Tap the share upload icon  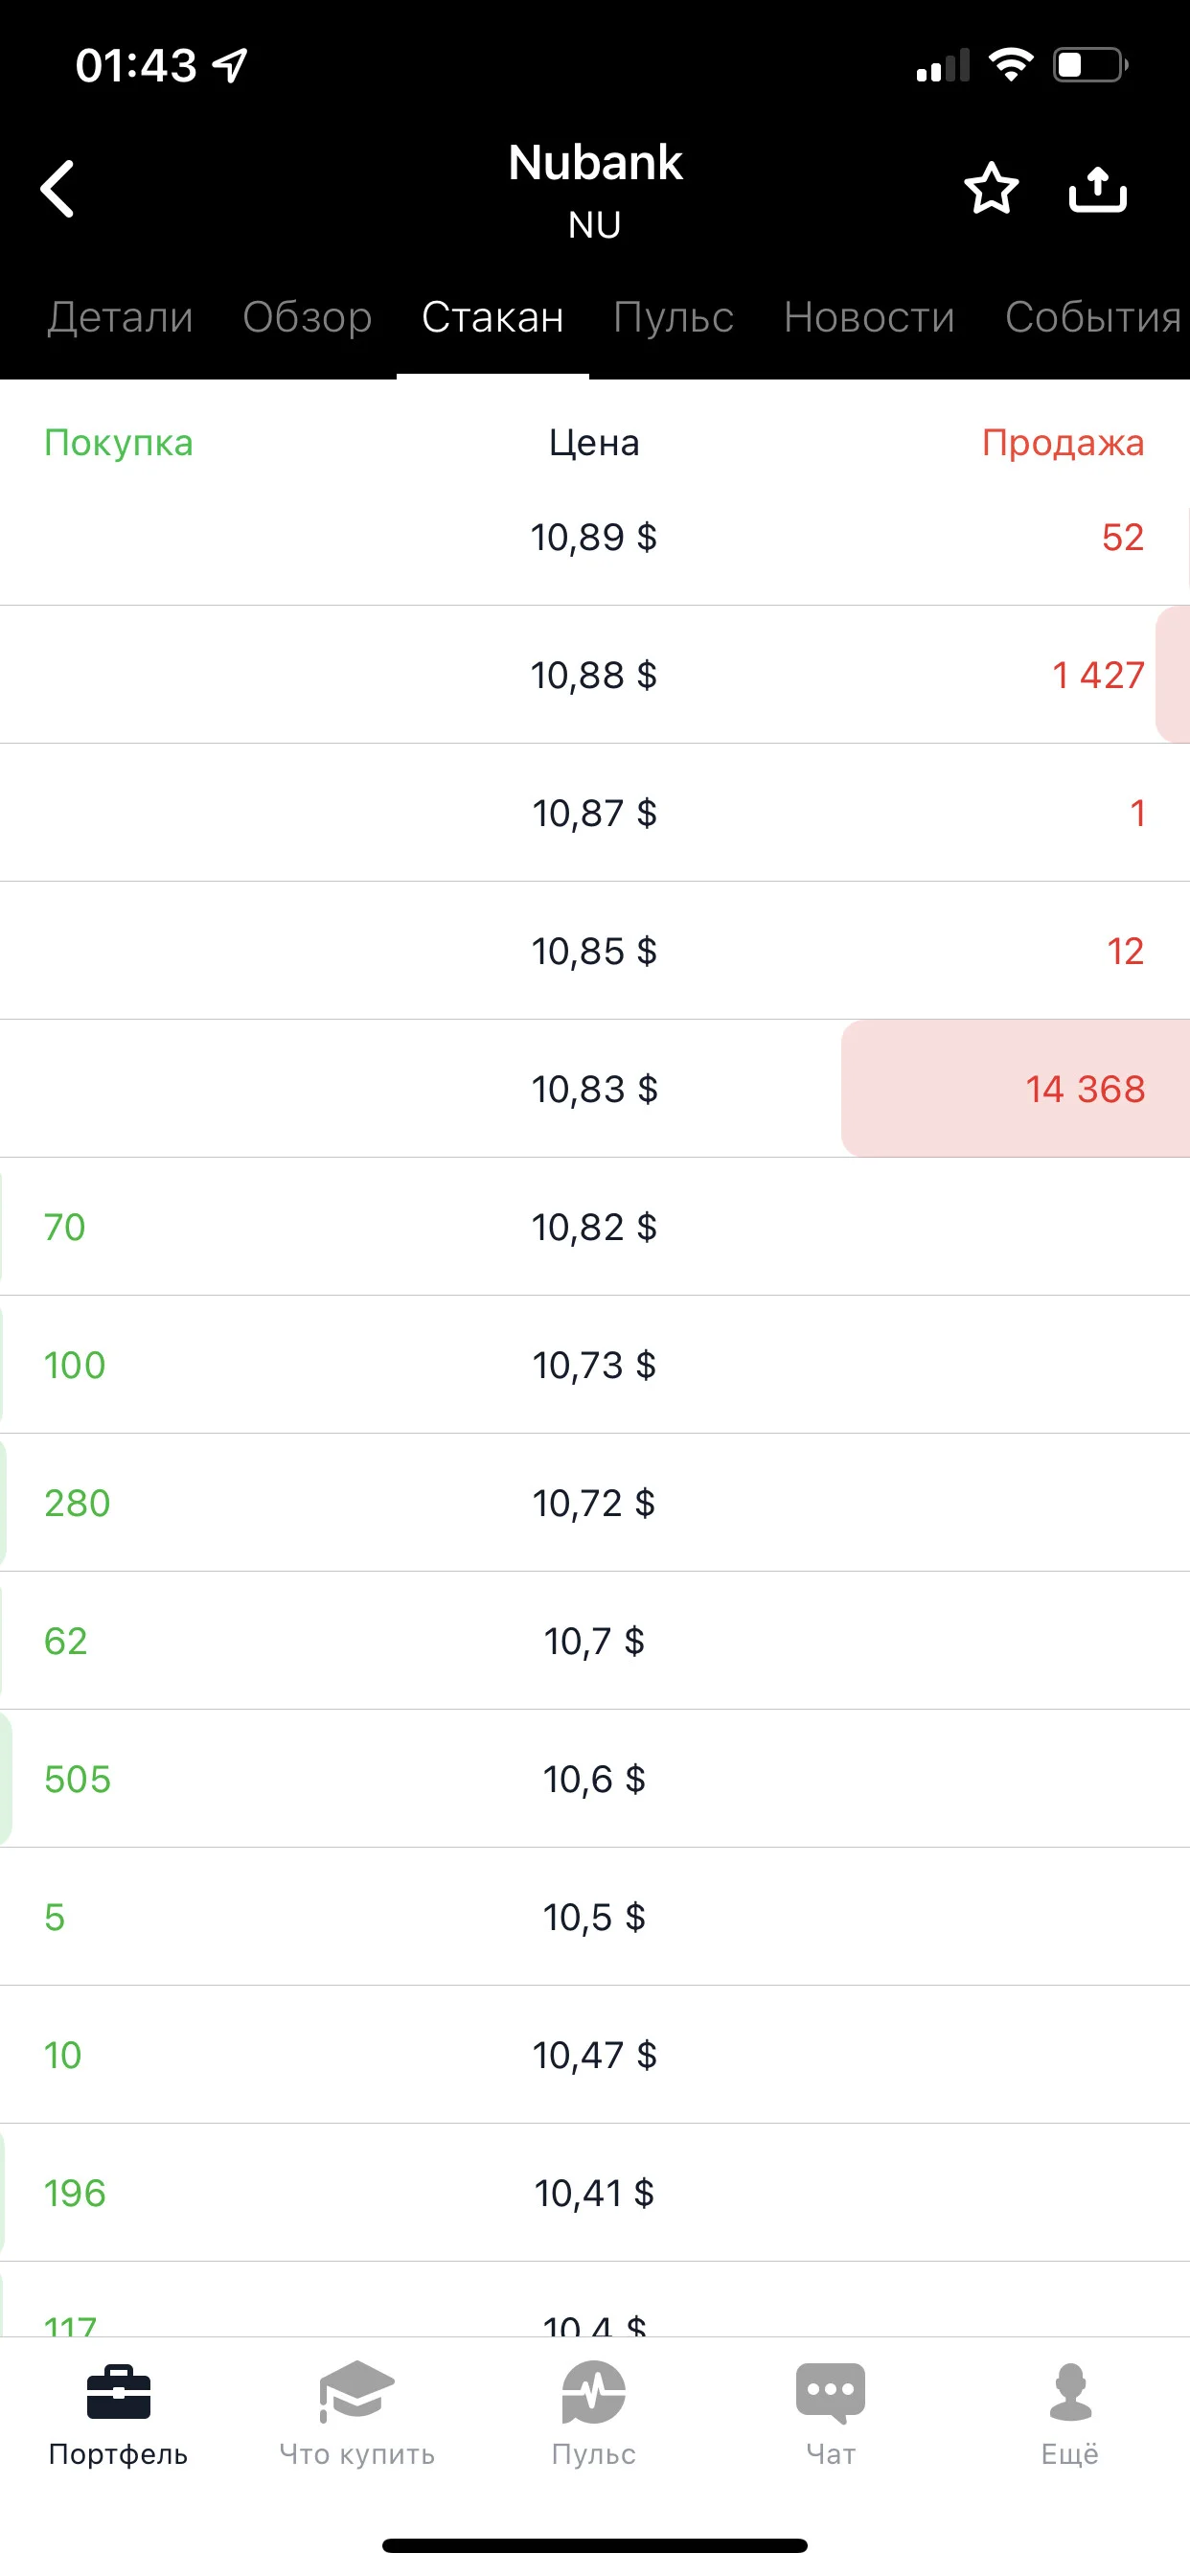tap(1097, 188)
